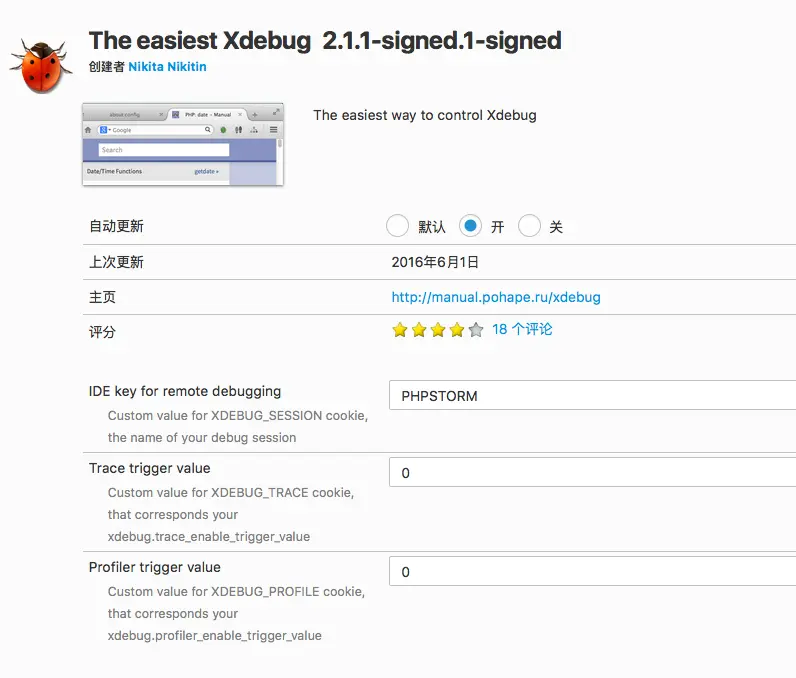Viewport: 796px width, 678px height.
Task: Select the 默认 auto-update radio button
Action: point(398,226)
